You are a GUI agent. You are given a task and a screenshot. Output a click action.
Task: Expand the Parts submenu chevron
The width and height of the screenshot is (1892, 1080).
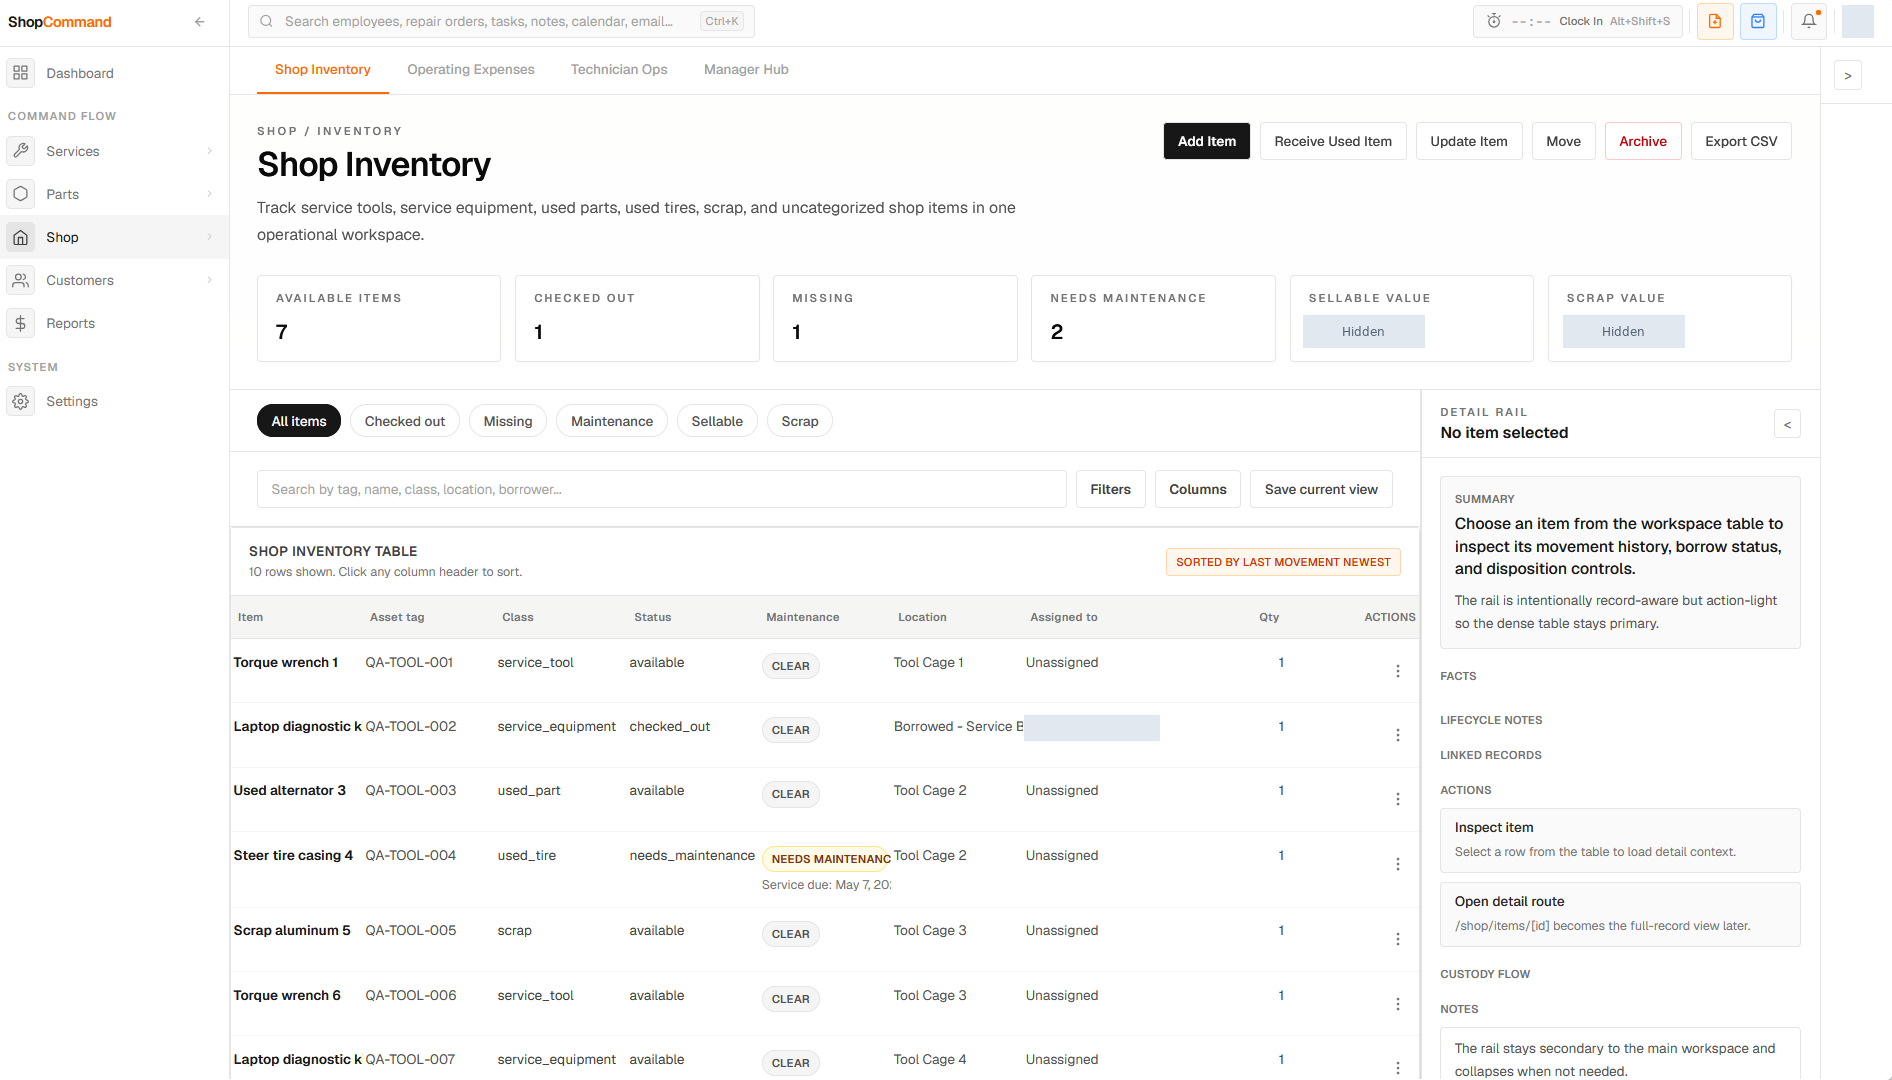pos(209,194)
